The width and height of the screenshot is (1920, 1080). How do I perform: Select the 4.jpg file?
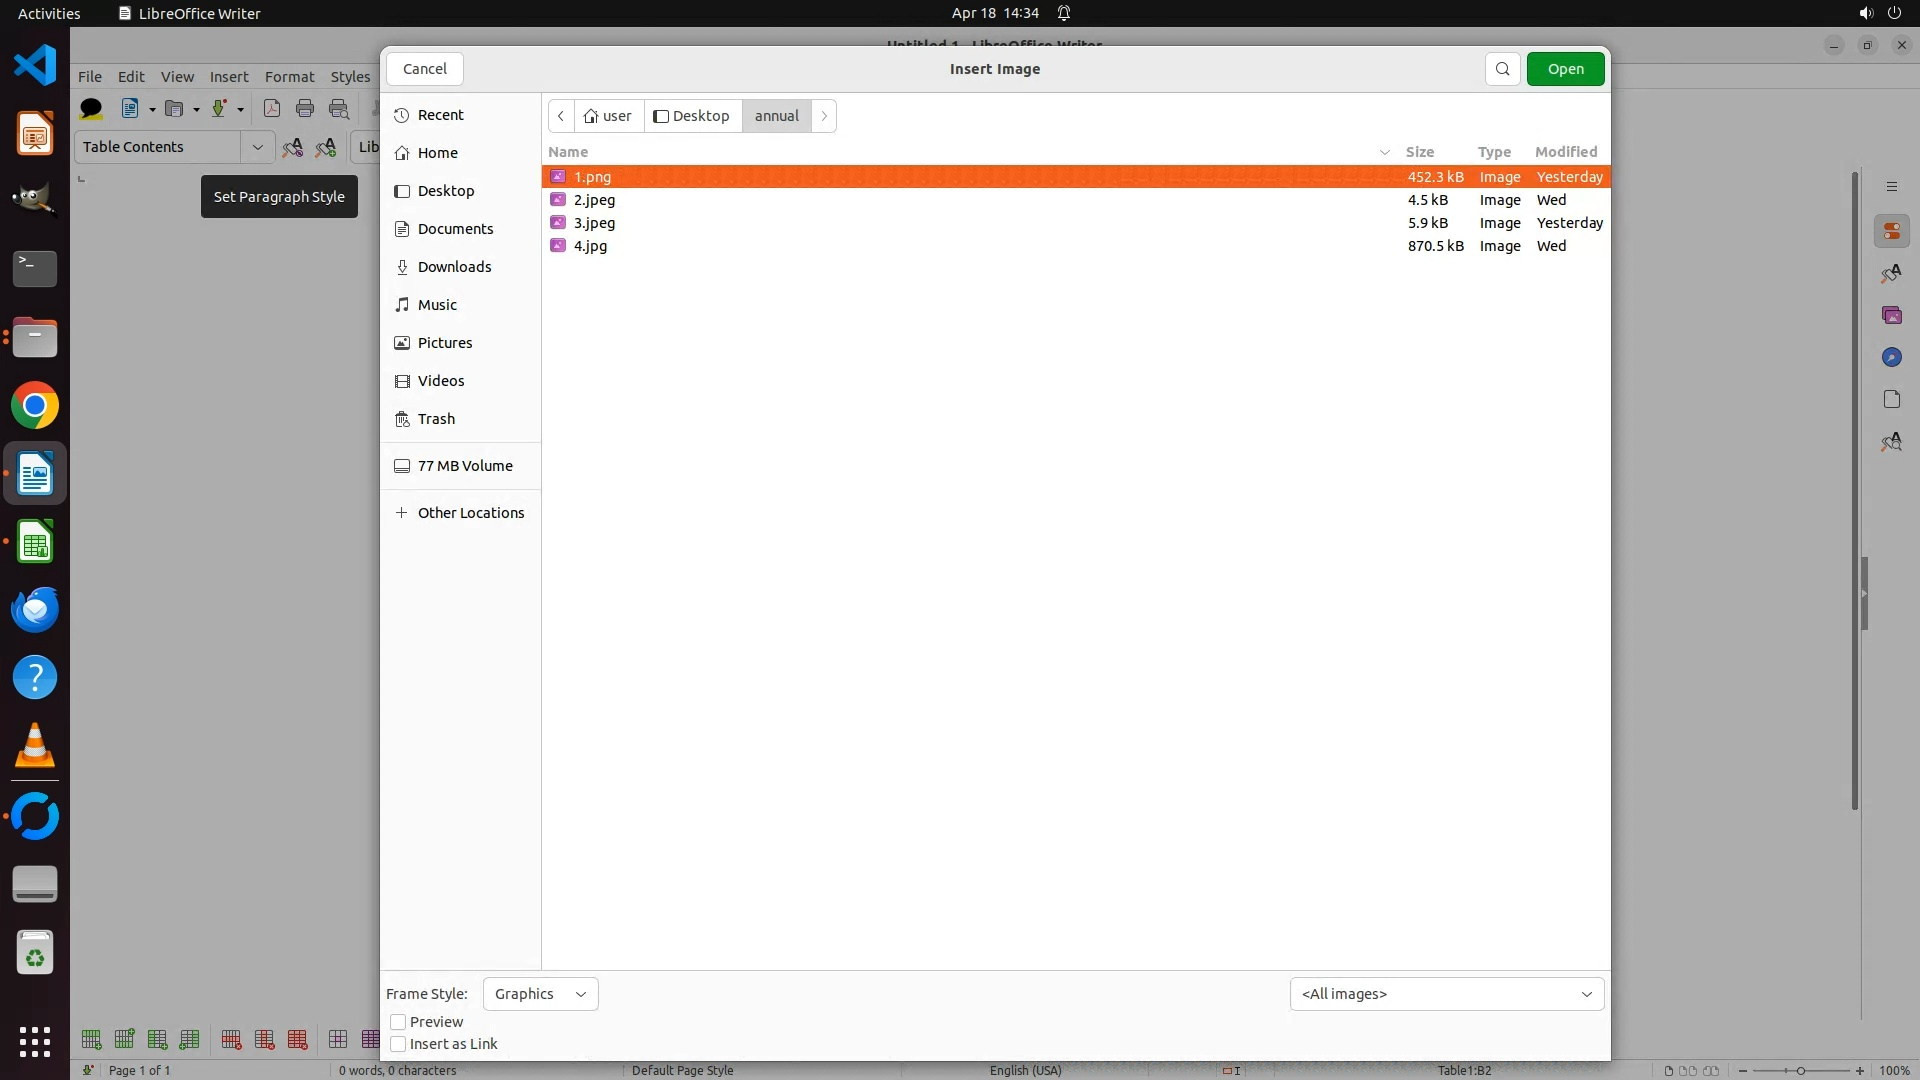click(x=590, y=246)
